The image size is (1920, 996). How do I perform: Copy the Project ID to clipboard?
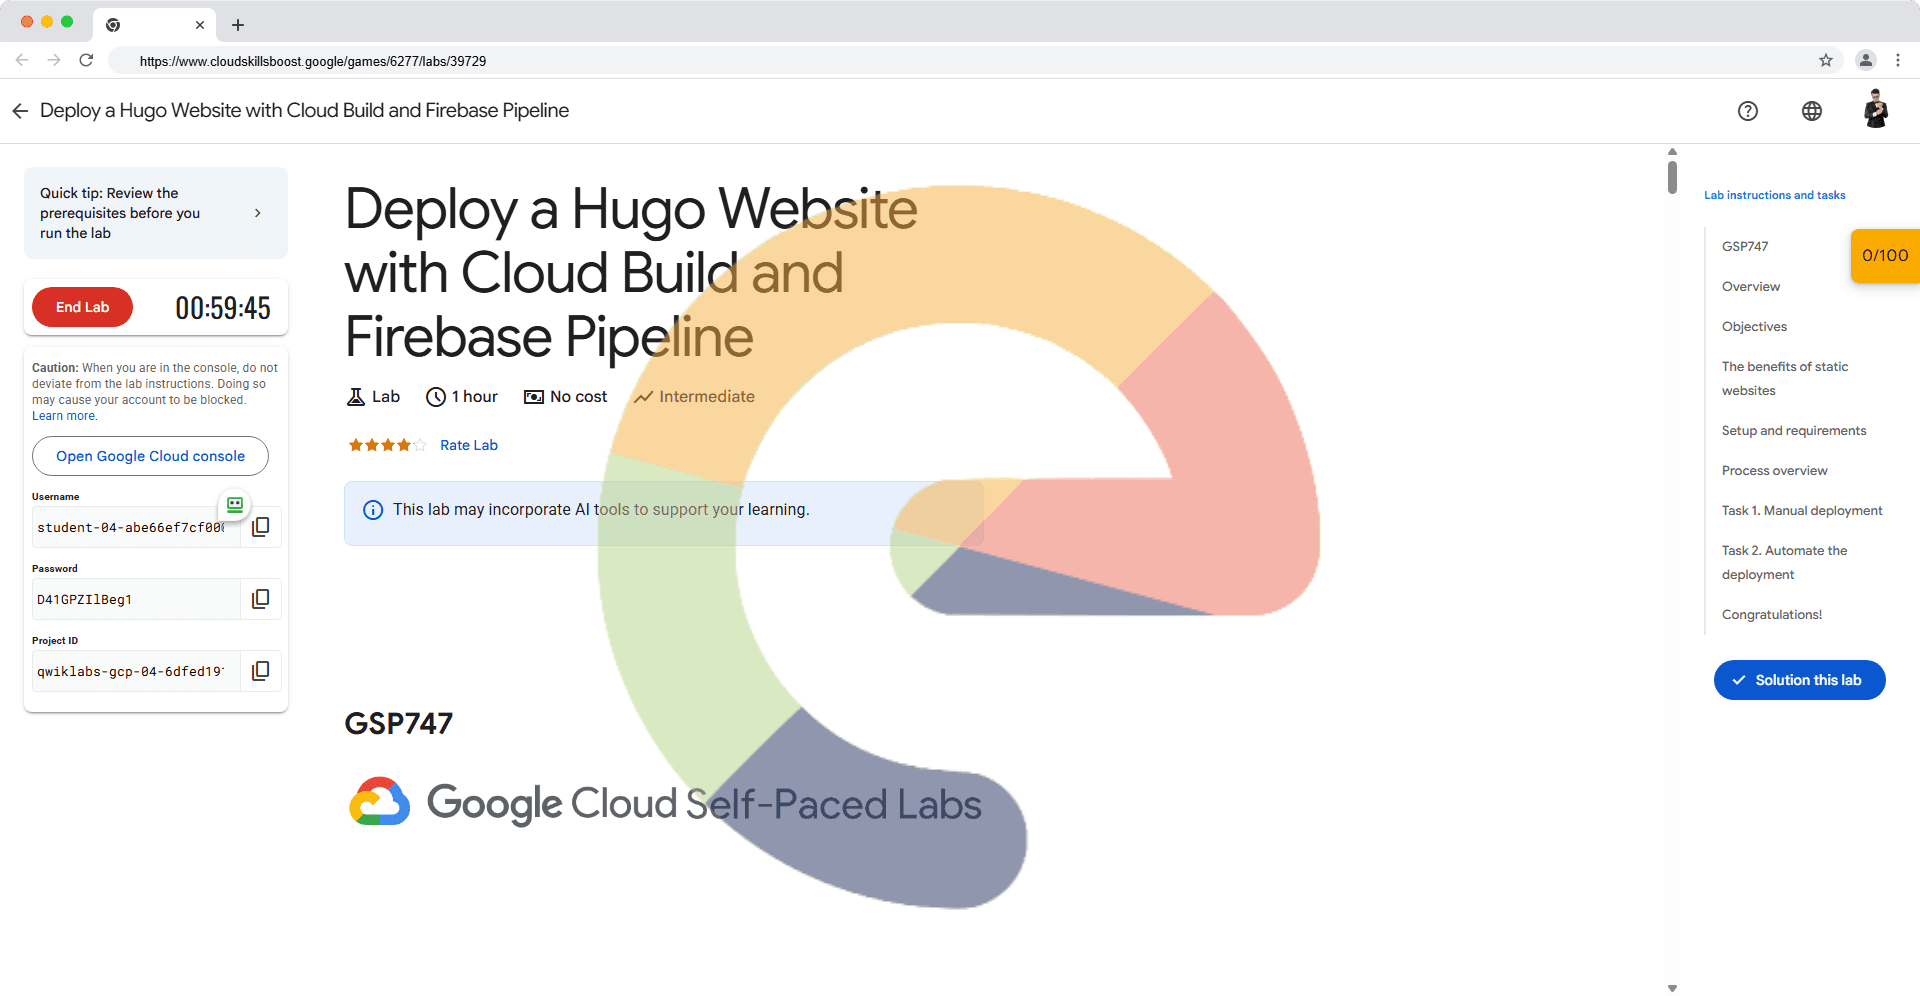click(260, 671)
